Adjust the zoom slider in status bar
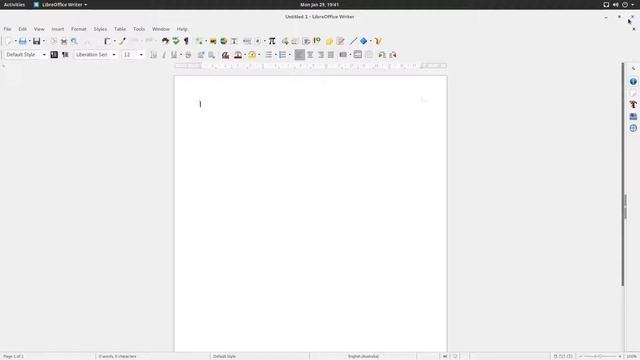Screen dimensions: 640x360 600,356
